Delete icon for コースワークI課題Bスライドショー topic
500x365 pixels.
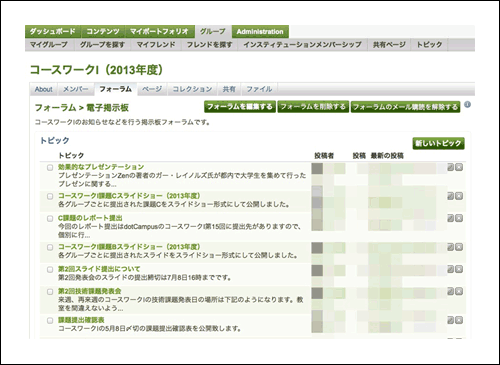pyautogui.click(x=459, y=247)
